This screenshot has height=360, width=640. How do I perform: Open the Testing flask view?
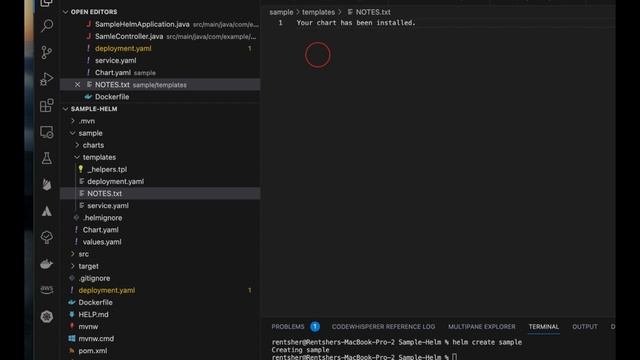[47, 158]
